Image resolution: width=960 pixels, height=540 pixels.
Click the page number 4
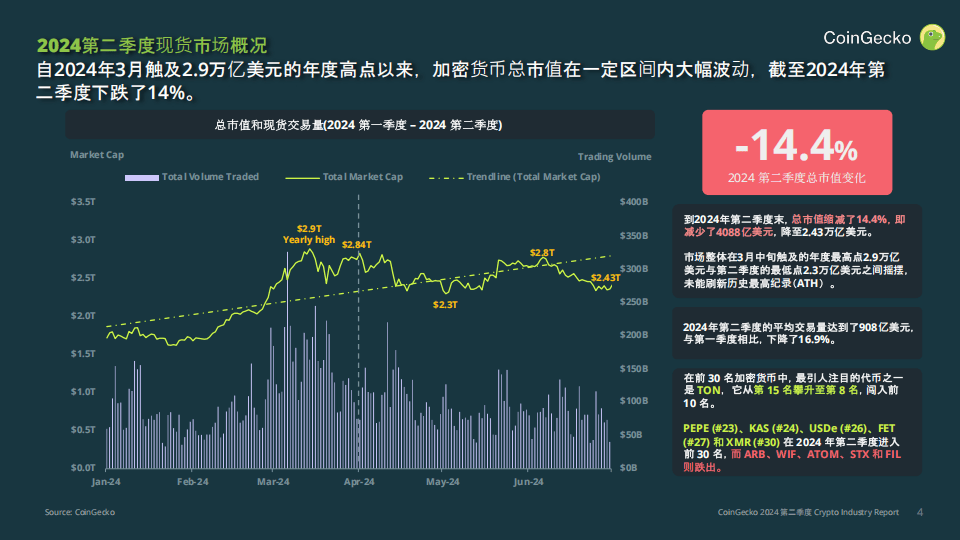(920, 512)
